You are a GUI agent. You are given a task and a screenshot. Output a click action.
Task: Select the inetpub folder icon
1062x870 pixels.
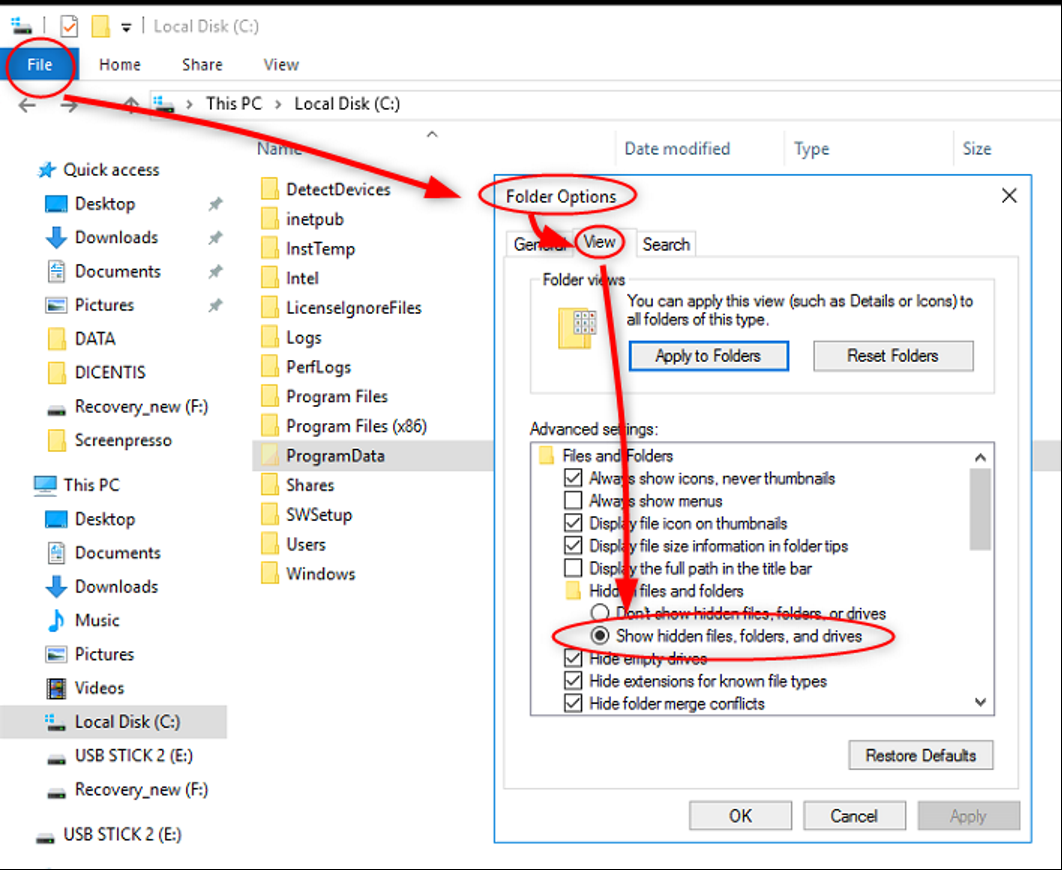click(270, 219)
